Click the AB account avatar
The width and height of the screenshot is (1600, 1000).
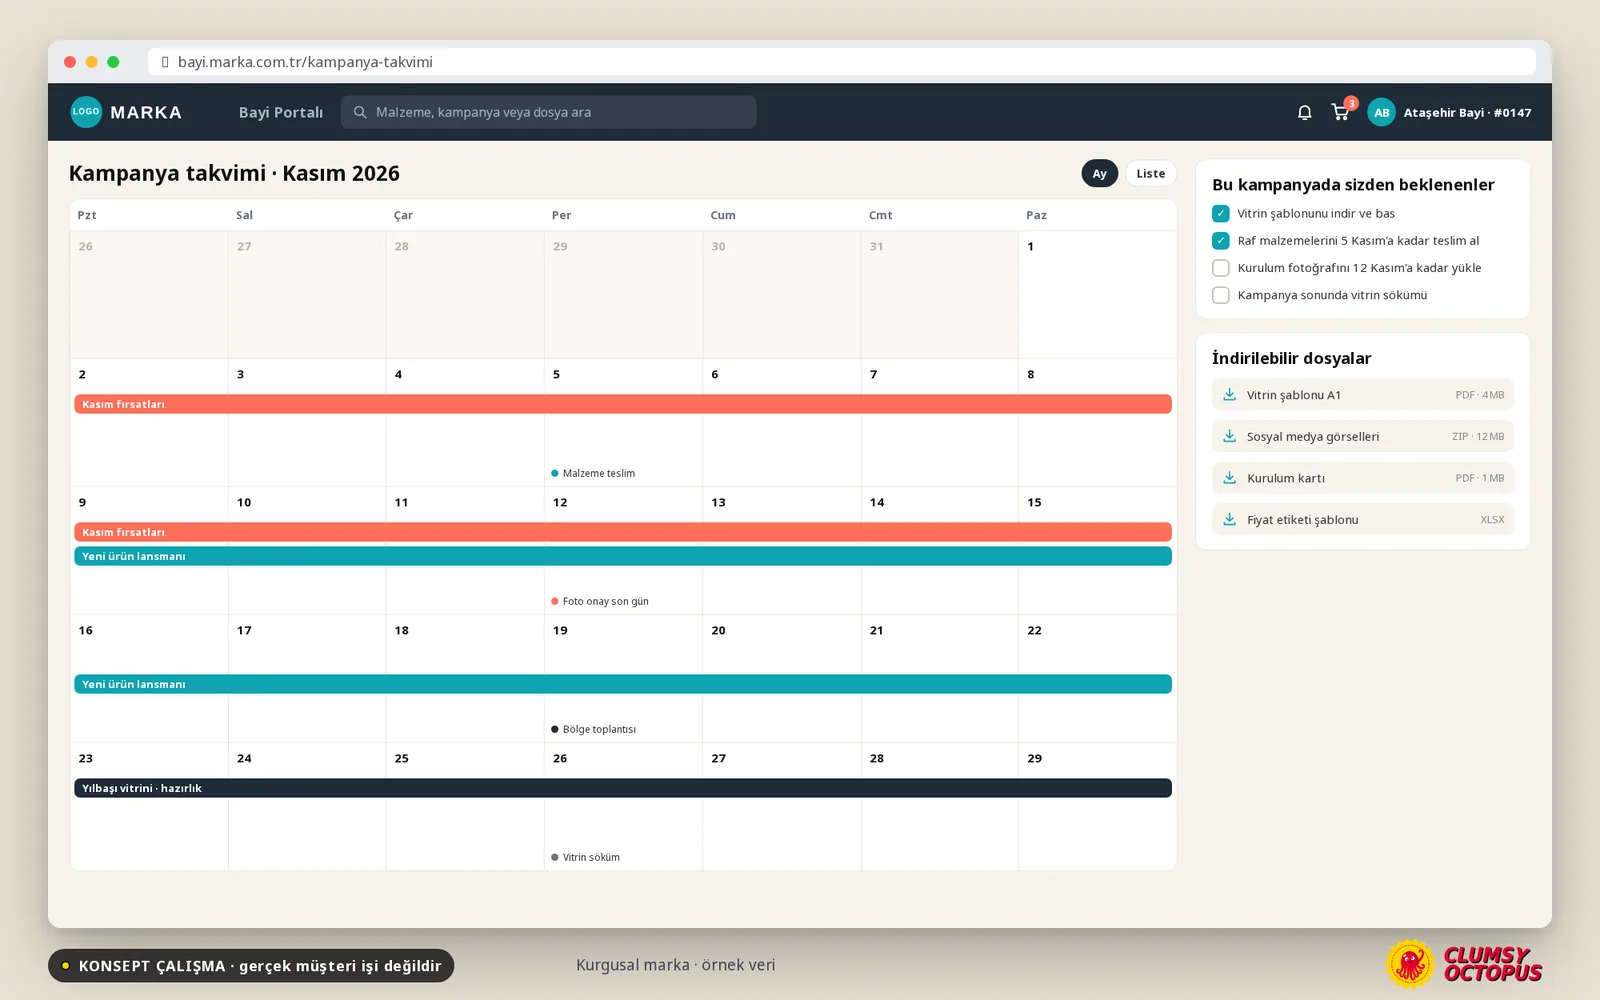(1381, 112)
